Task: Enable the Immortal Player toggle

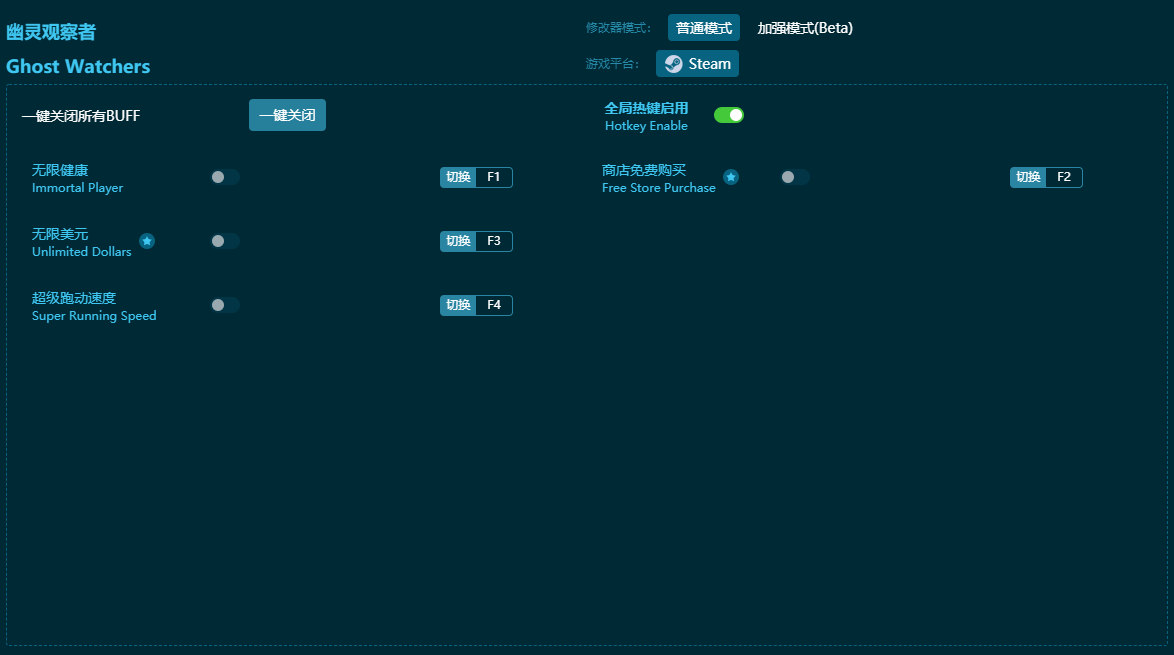Action: (x=225, y=177)
